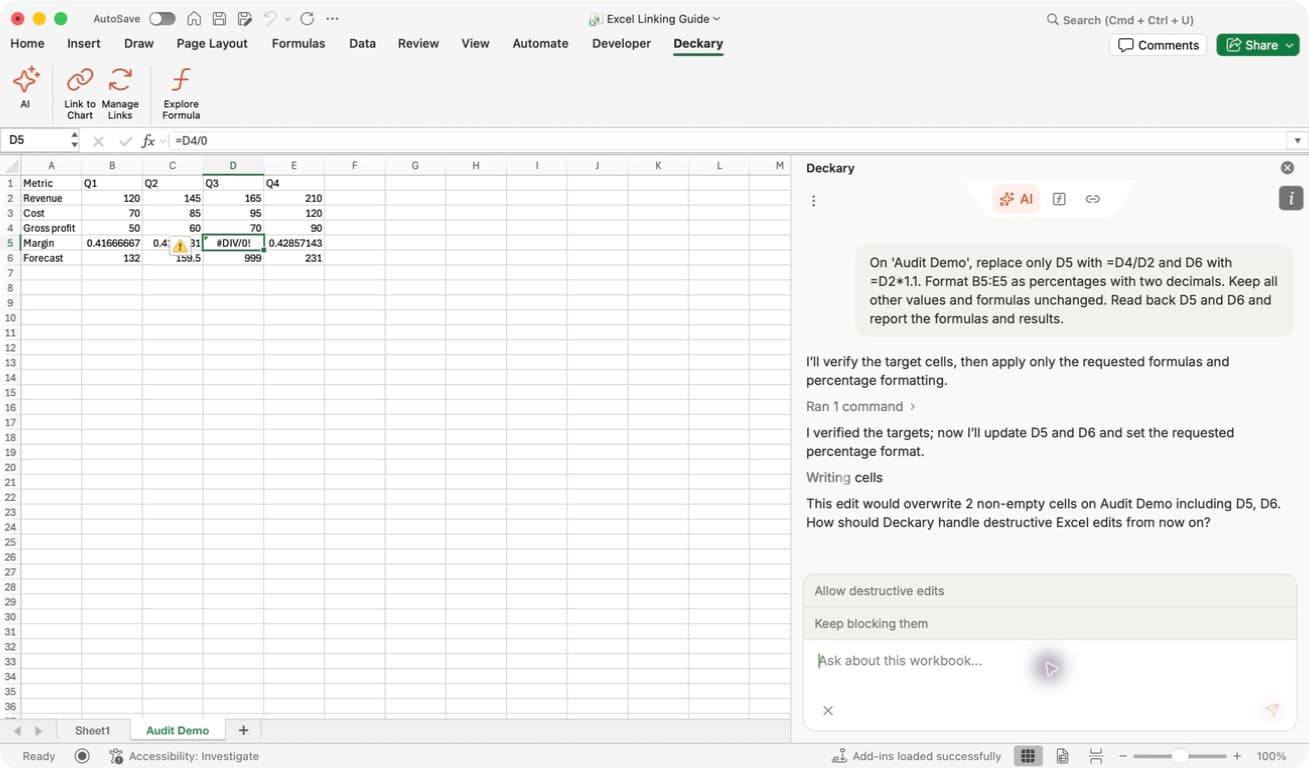Click the warning icon next to cell D5
1309x768 pixels.
click(x=179, y=245)
